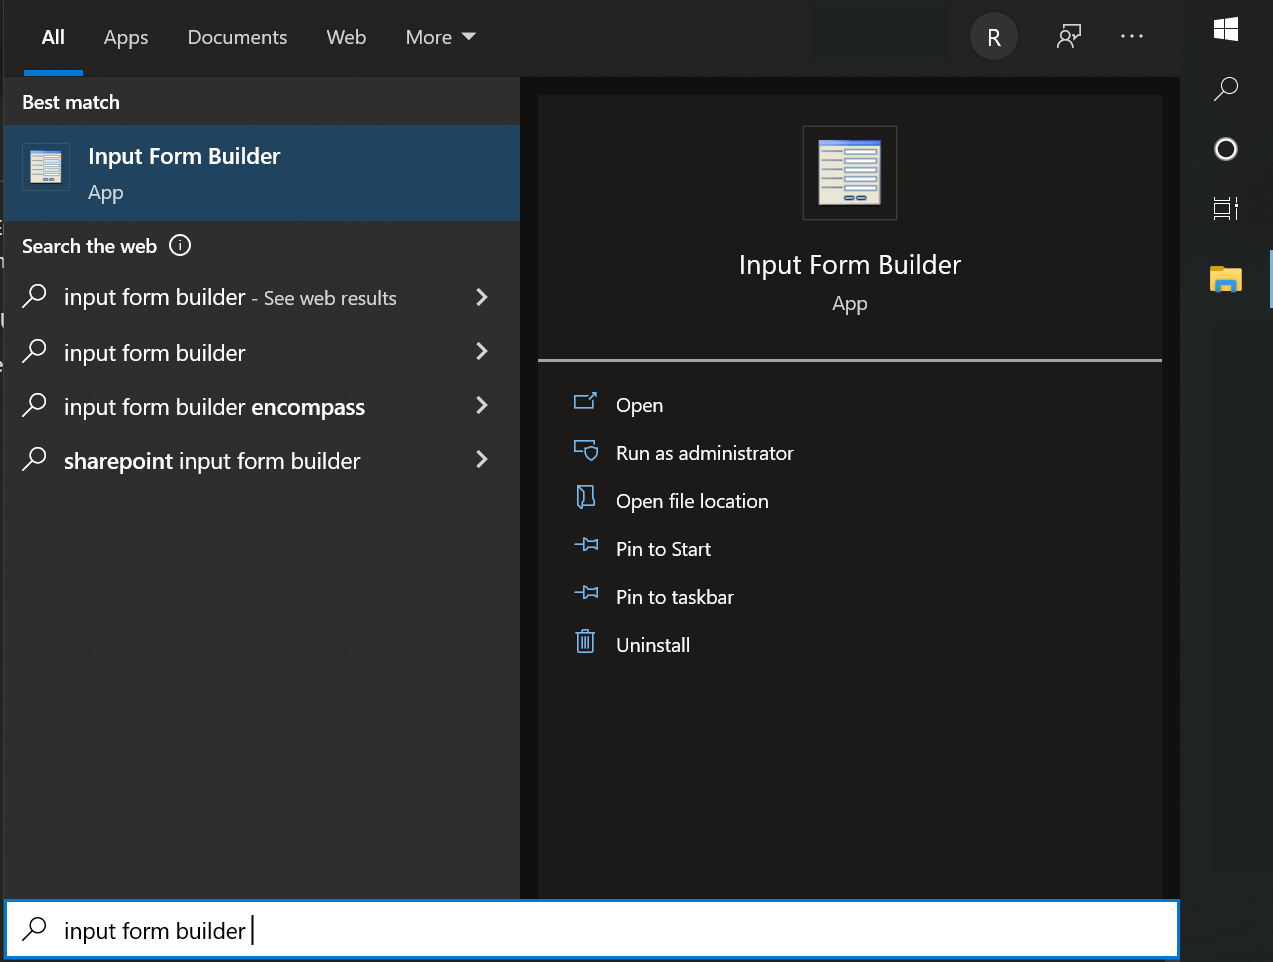The width and height of the screenshot is (1273, 962).
Task: Click the pin icon beside Pin to taskbar
Action: pyautogui.click(x=586, y=593)
